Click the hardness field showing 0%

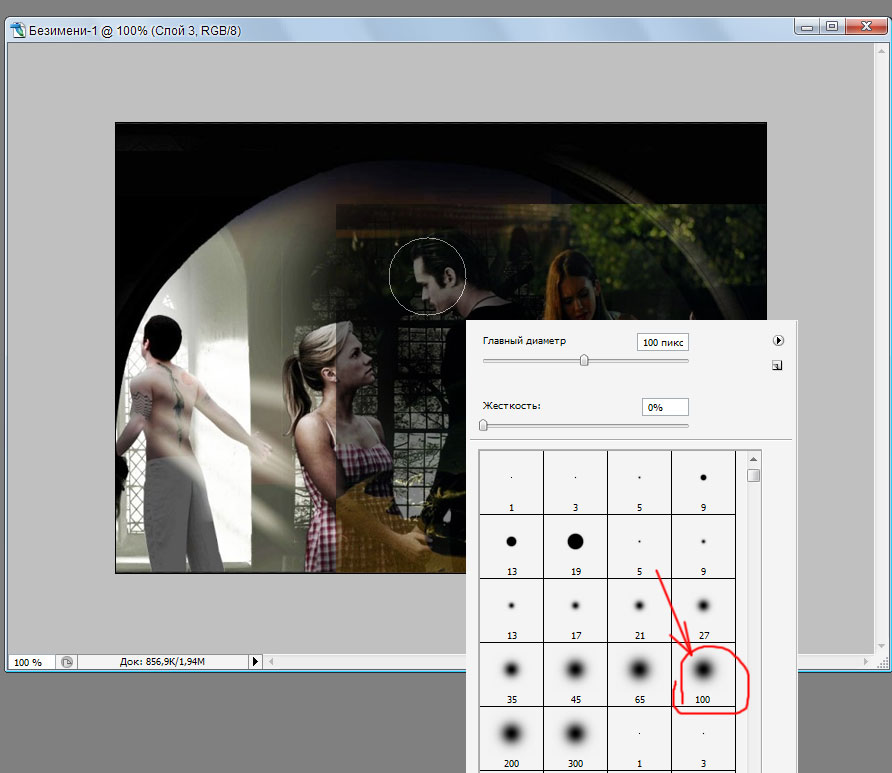(664, 407)
